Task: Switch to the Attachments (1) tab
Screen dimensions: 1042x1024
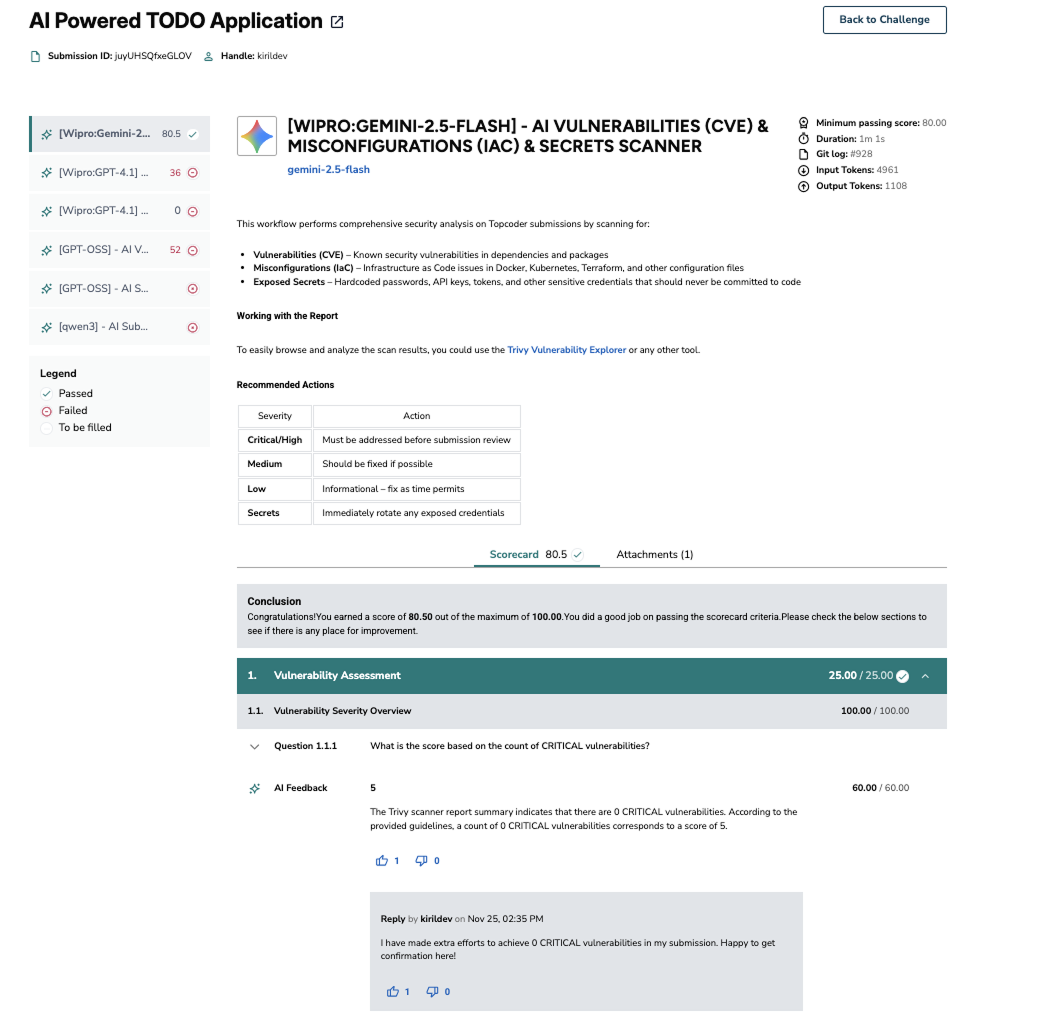Action: pos(655,555)
